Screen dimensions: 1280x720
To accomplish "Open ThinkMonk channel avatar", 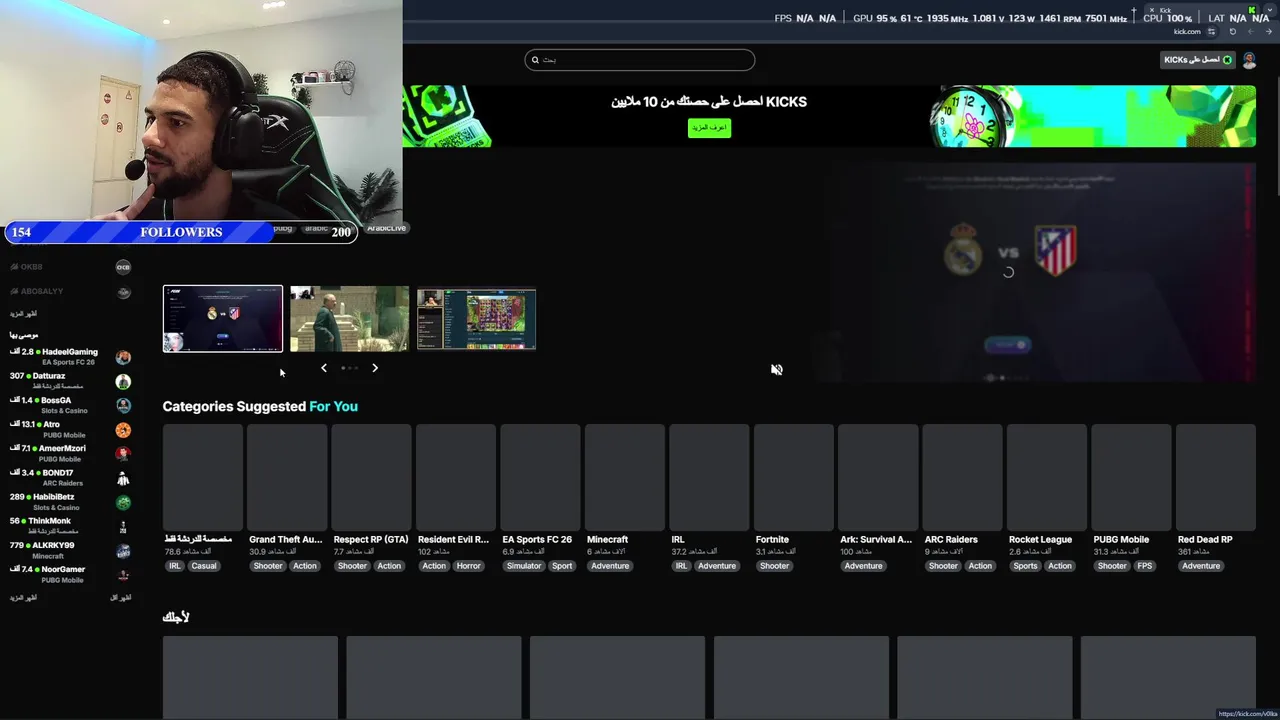I will coord(123,526).
